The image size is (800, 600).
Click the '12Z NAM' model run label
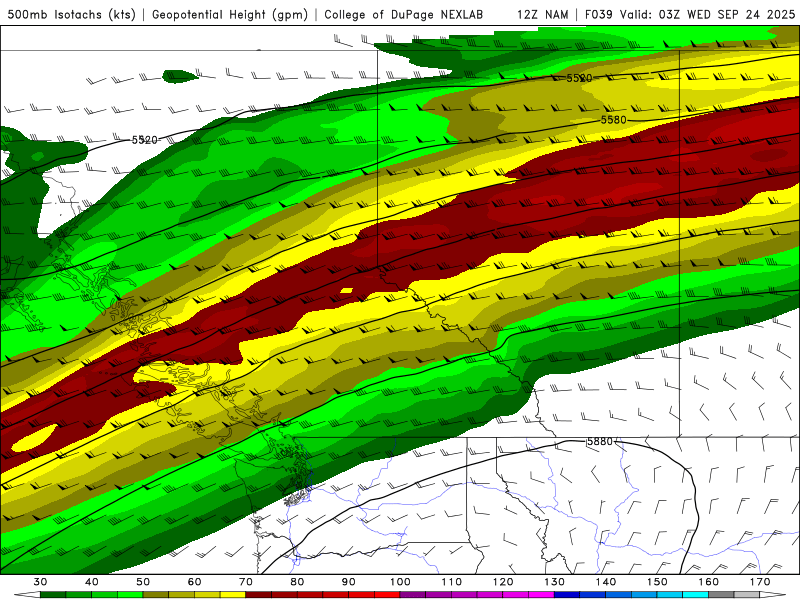(x=542, y=15)
